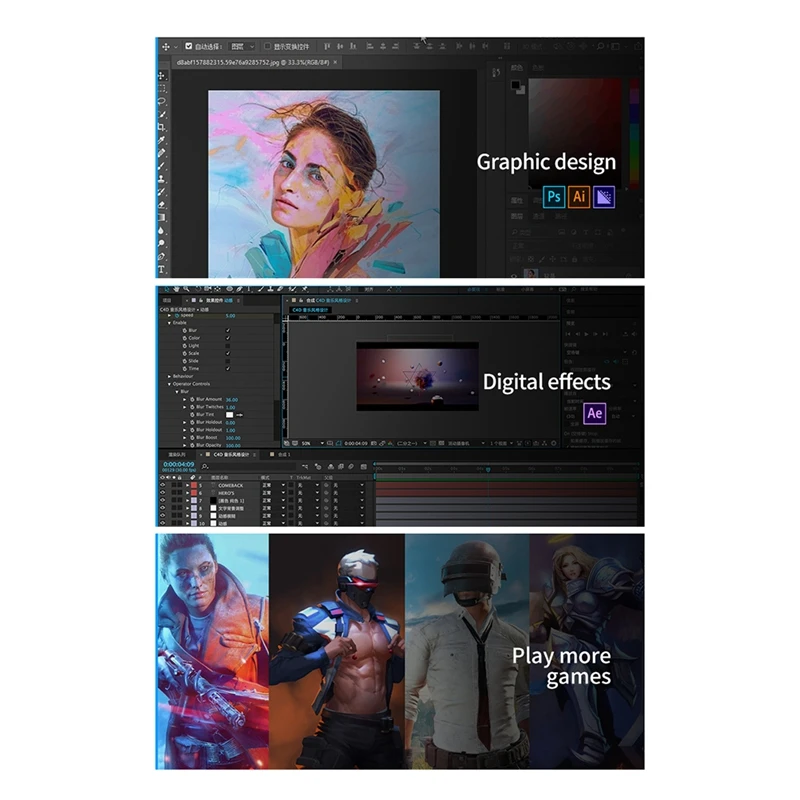
Task: Click the white Blur Tint color swatch
Action: point(229,415)
